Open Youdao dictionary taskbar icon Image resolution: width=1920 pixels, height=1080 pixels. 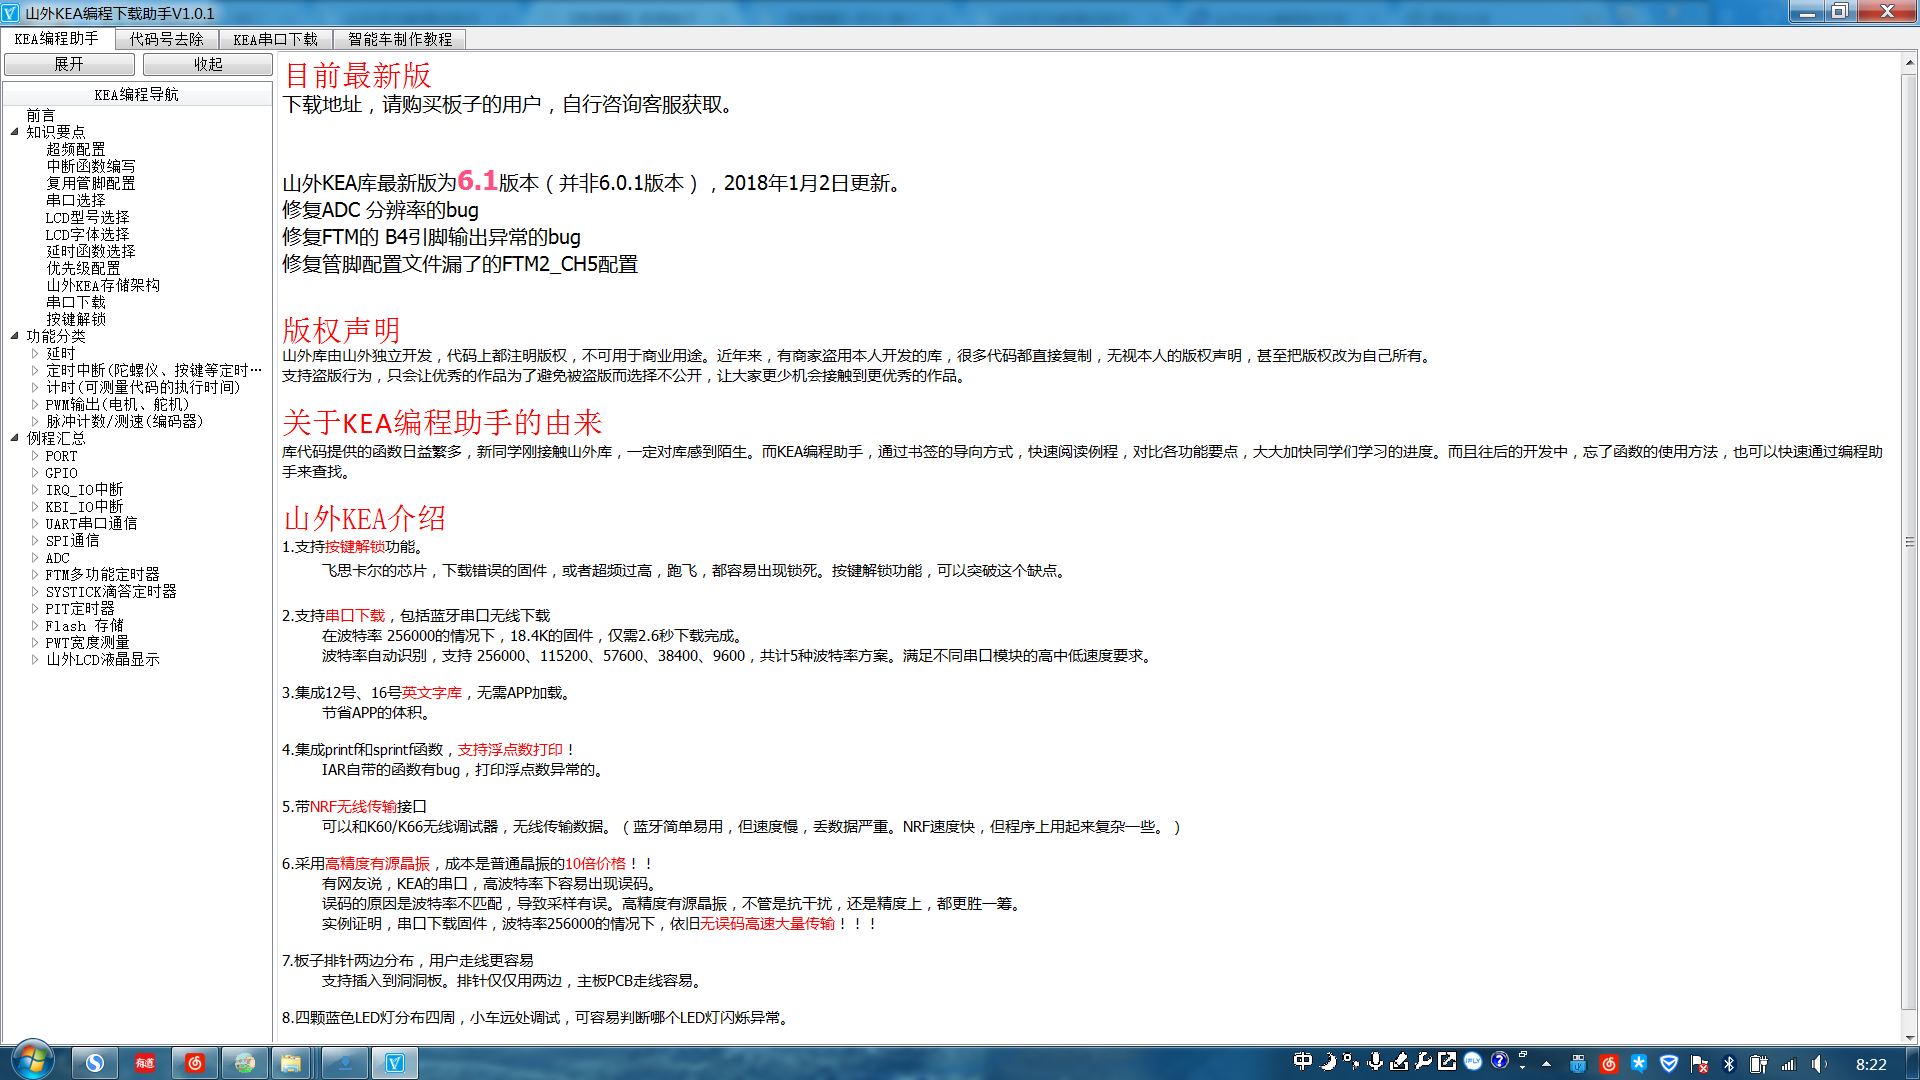click(x=145, y=1063)
